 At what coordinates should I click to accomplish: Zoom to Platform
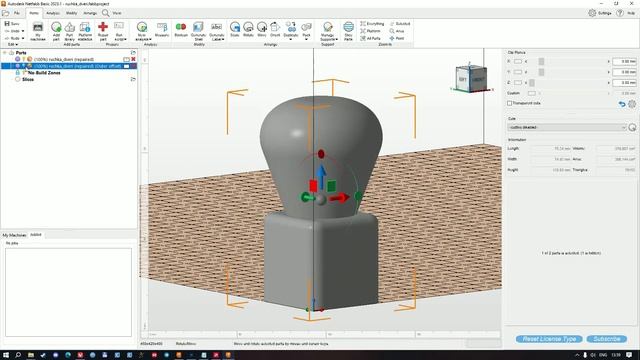tap(371, 31)
